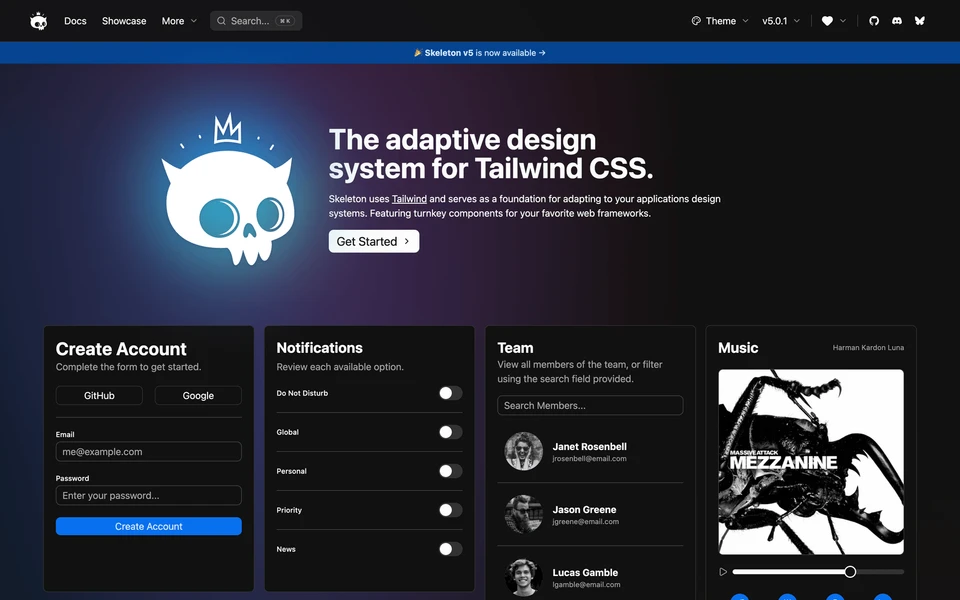
Task: Click the Skeleton skull logo in navbar
Action: click(x=39, y=21)
